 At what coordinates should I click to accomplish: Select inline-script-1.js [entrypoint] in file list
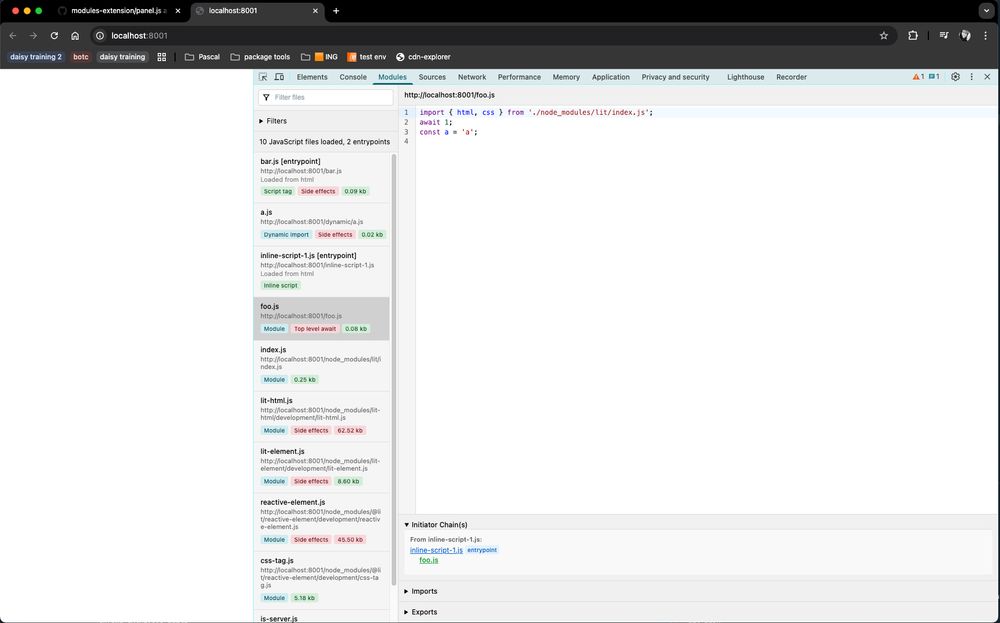[321, 272]
